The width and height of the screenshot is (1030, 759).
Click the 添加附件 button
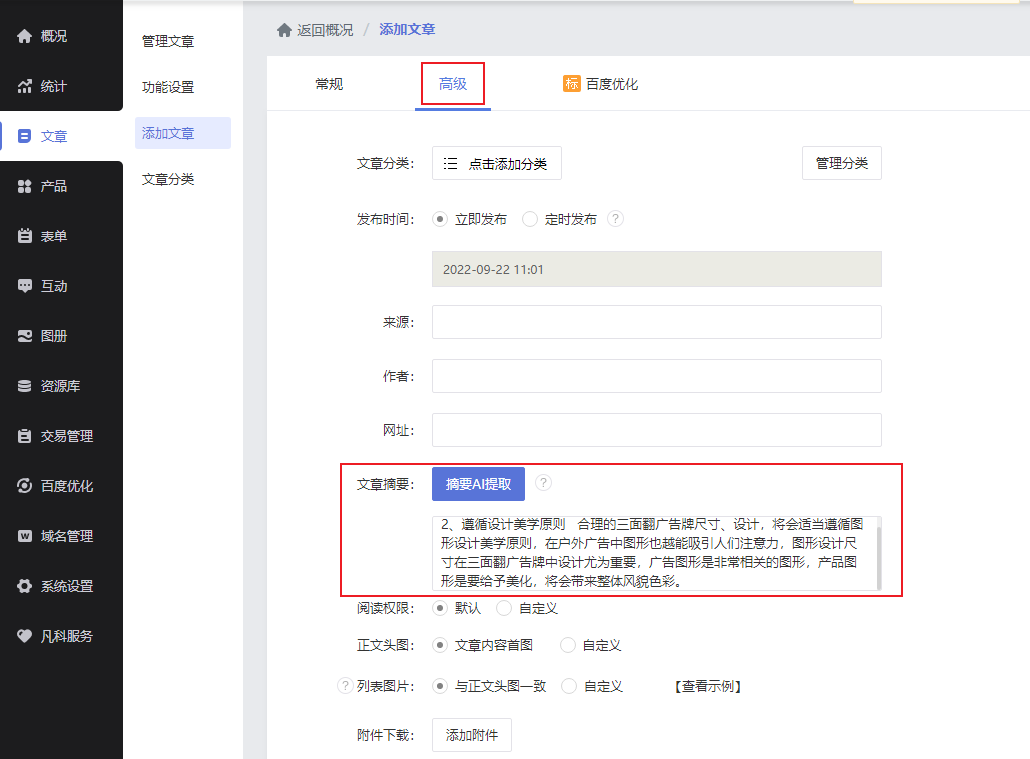coord(472,735)
